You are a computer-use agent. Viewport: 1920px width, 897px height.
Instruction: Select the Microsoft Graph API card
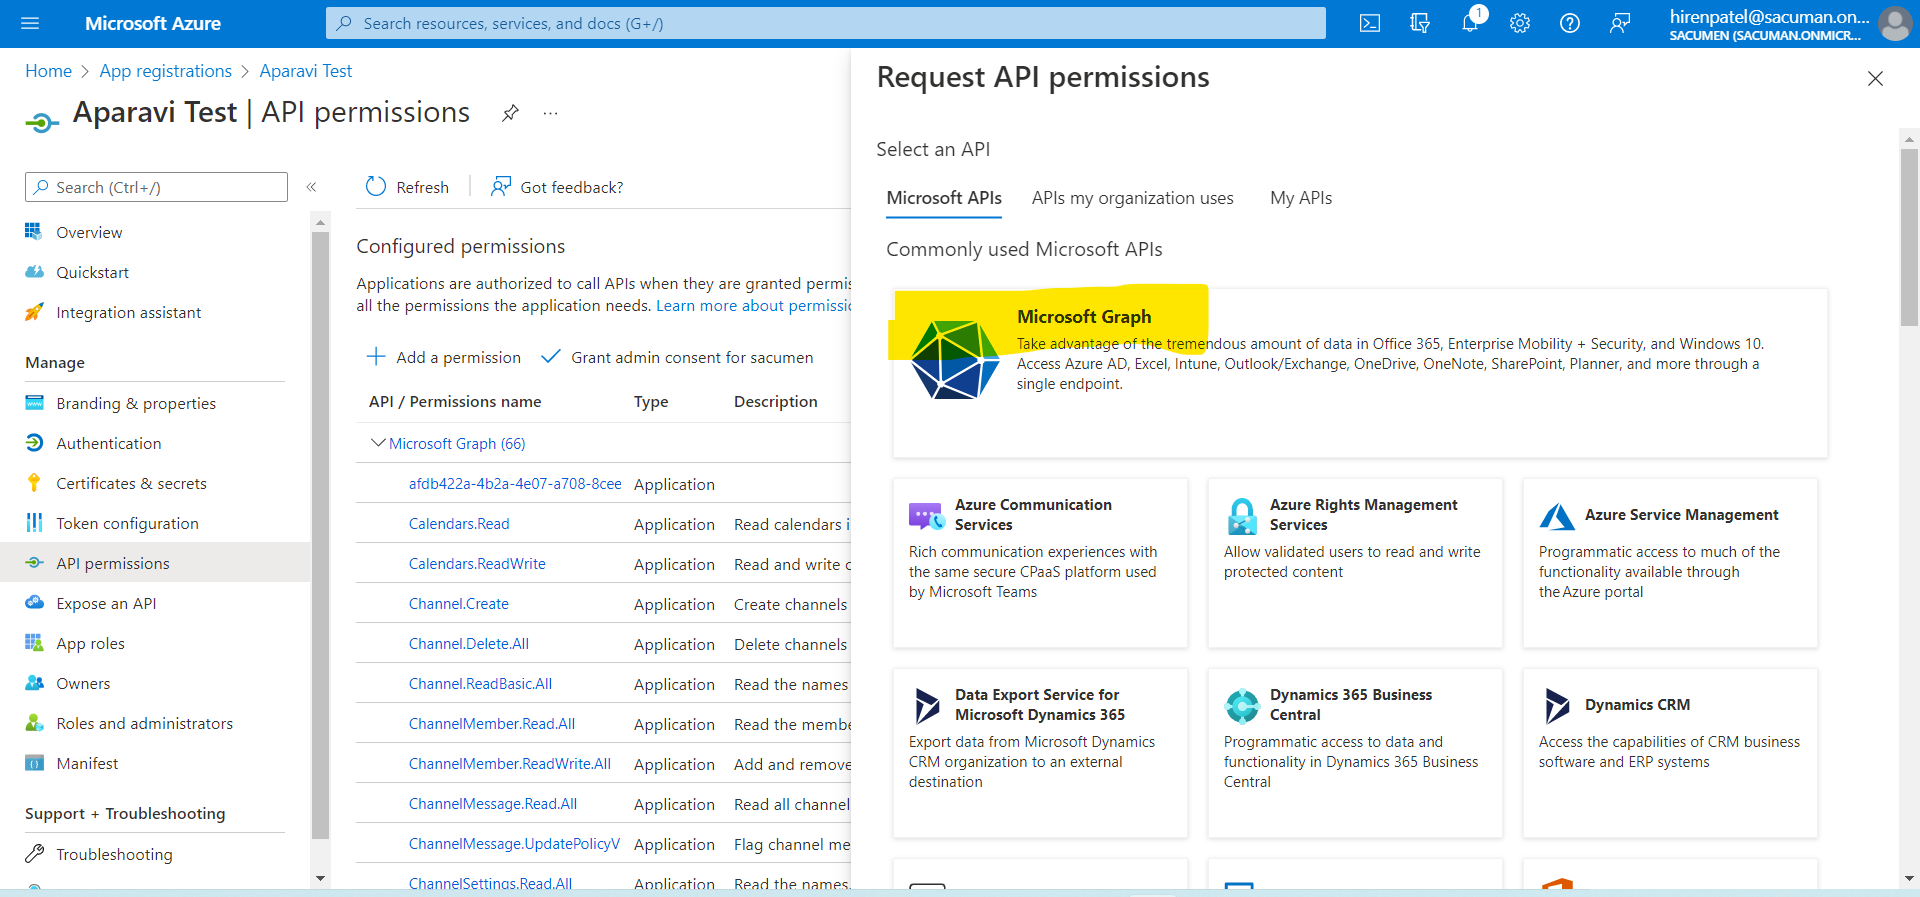1360,373
